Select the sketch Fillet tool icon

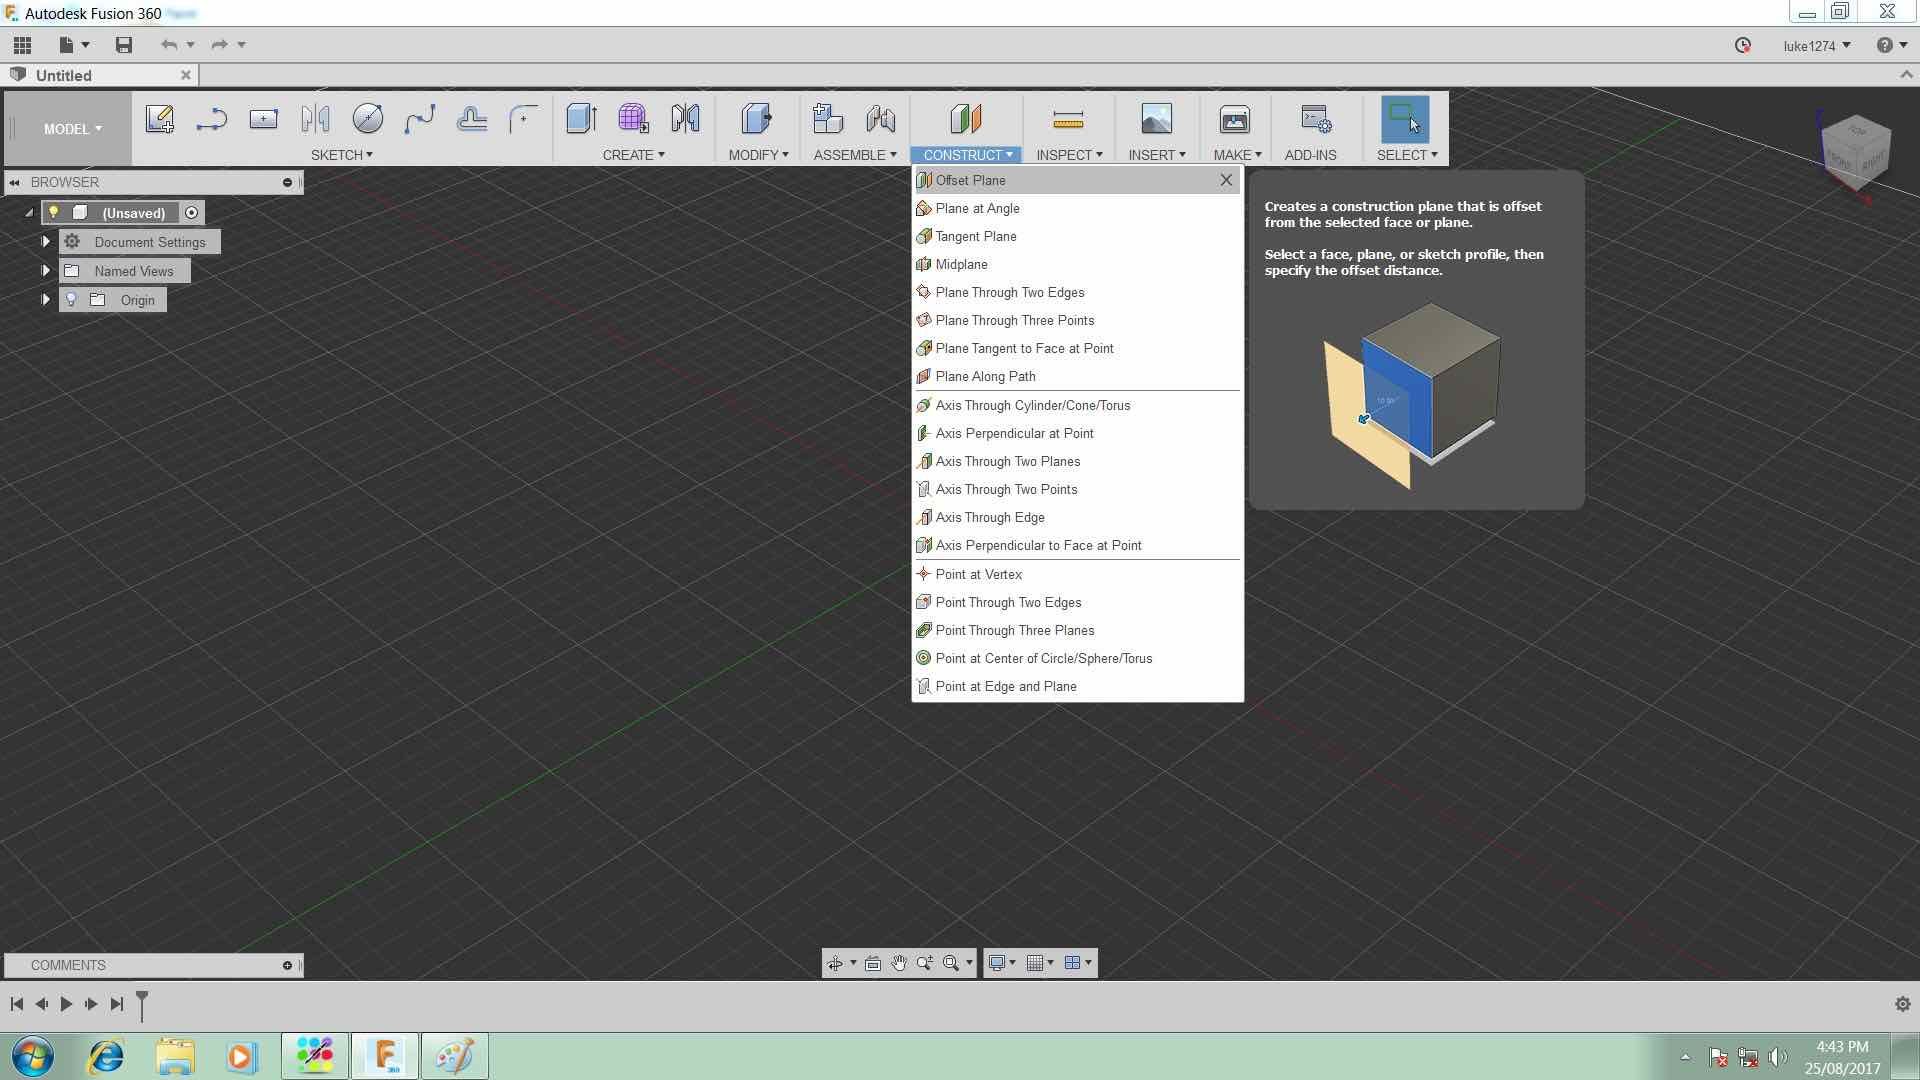523,120
